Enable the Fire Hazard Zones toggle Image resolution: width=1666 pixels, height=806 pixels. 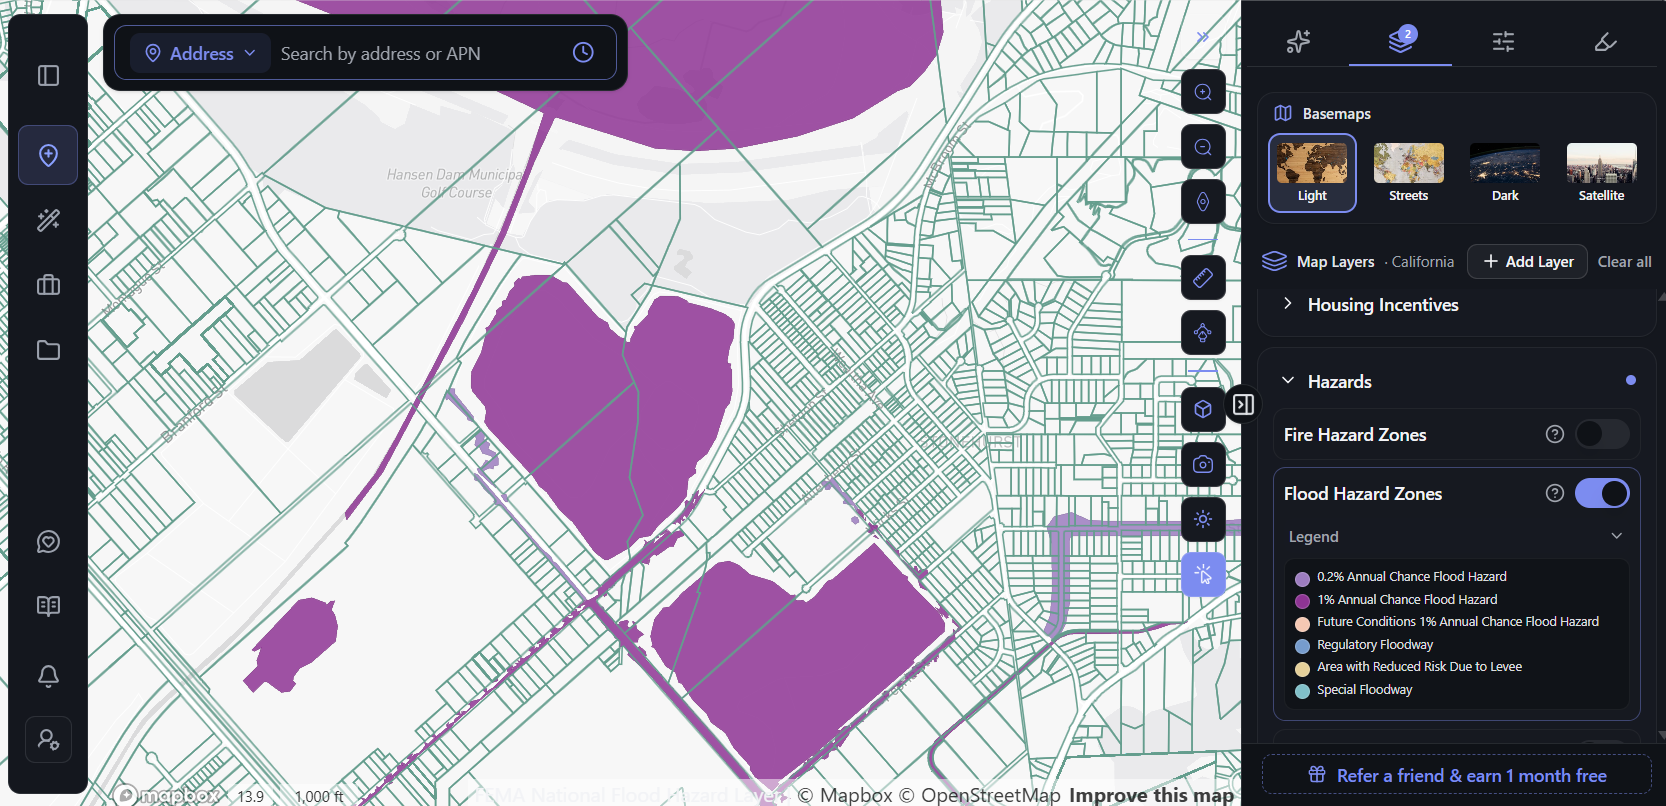click(1602, 434)
